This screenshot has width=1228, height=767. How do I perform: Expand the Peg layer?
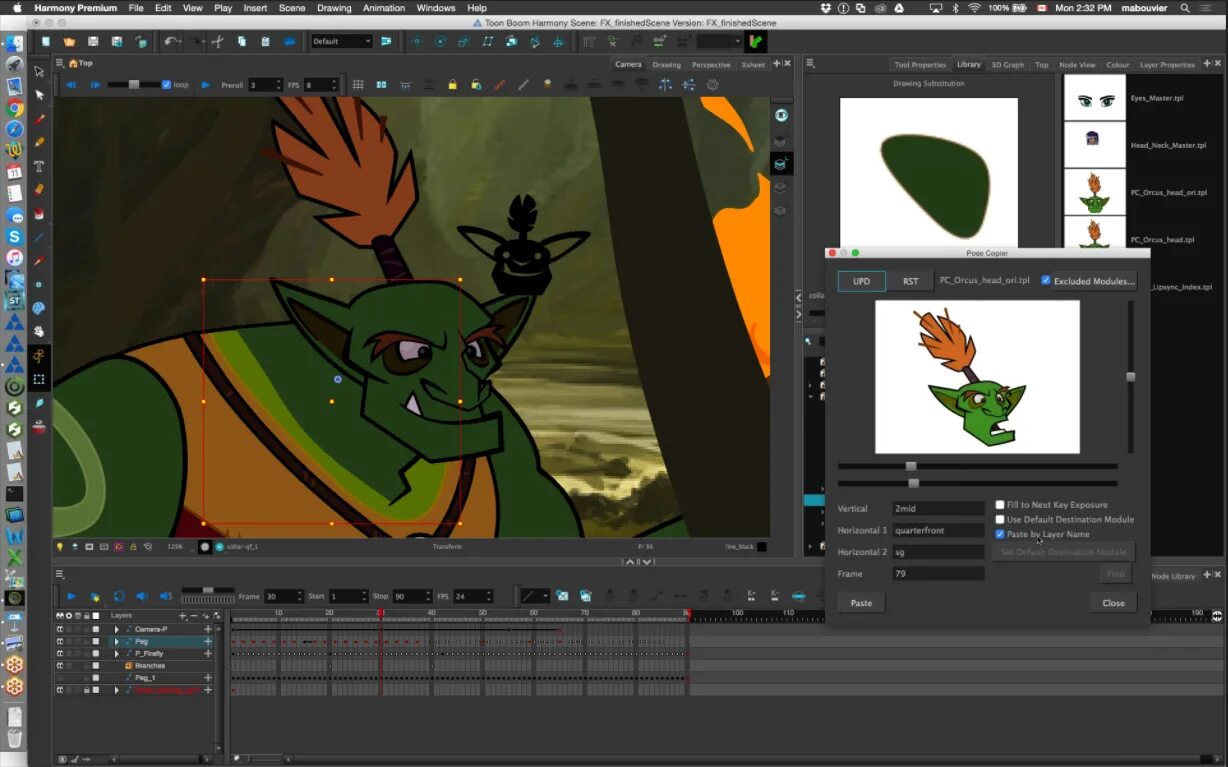tap(117, 641)
